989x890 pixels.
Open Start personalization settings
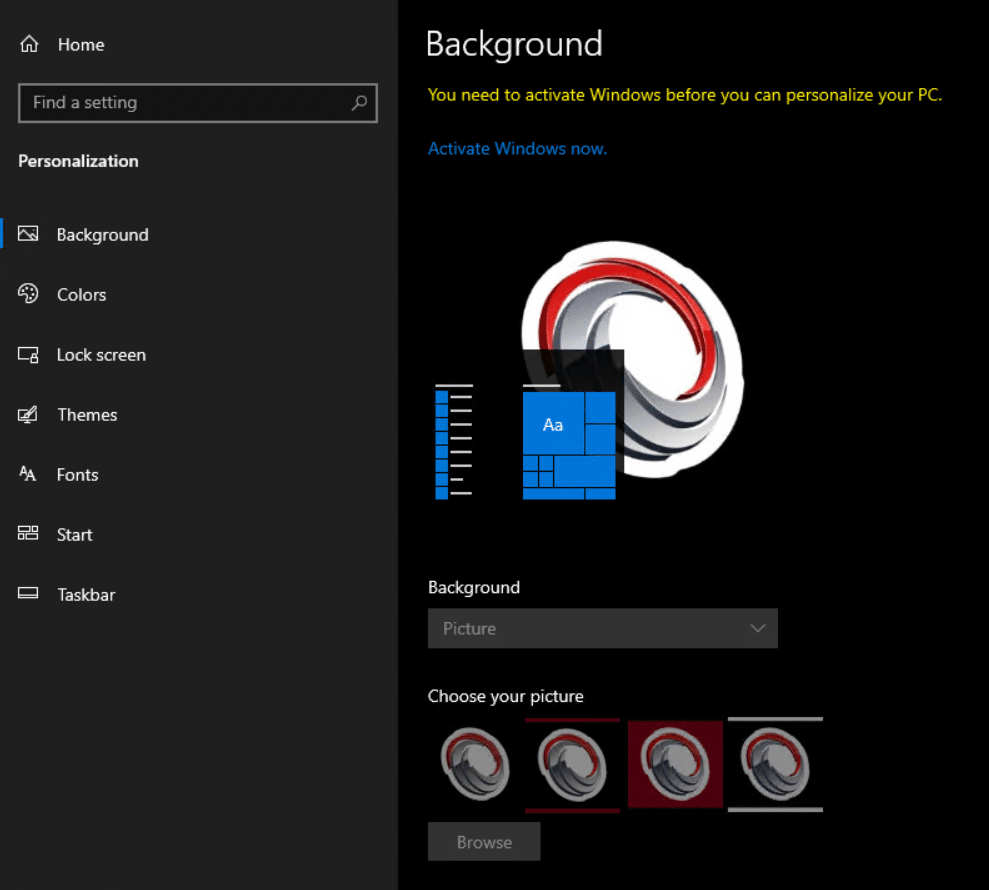click(74, 535)
